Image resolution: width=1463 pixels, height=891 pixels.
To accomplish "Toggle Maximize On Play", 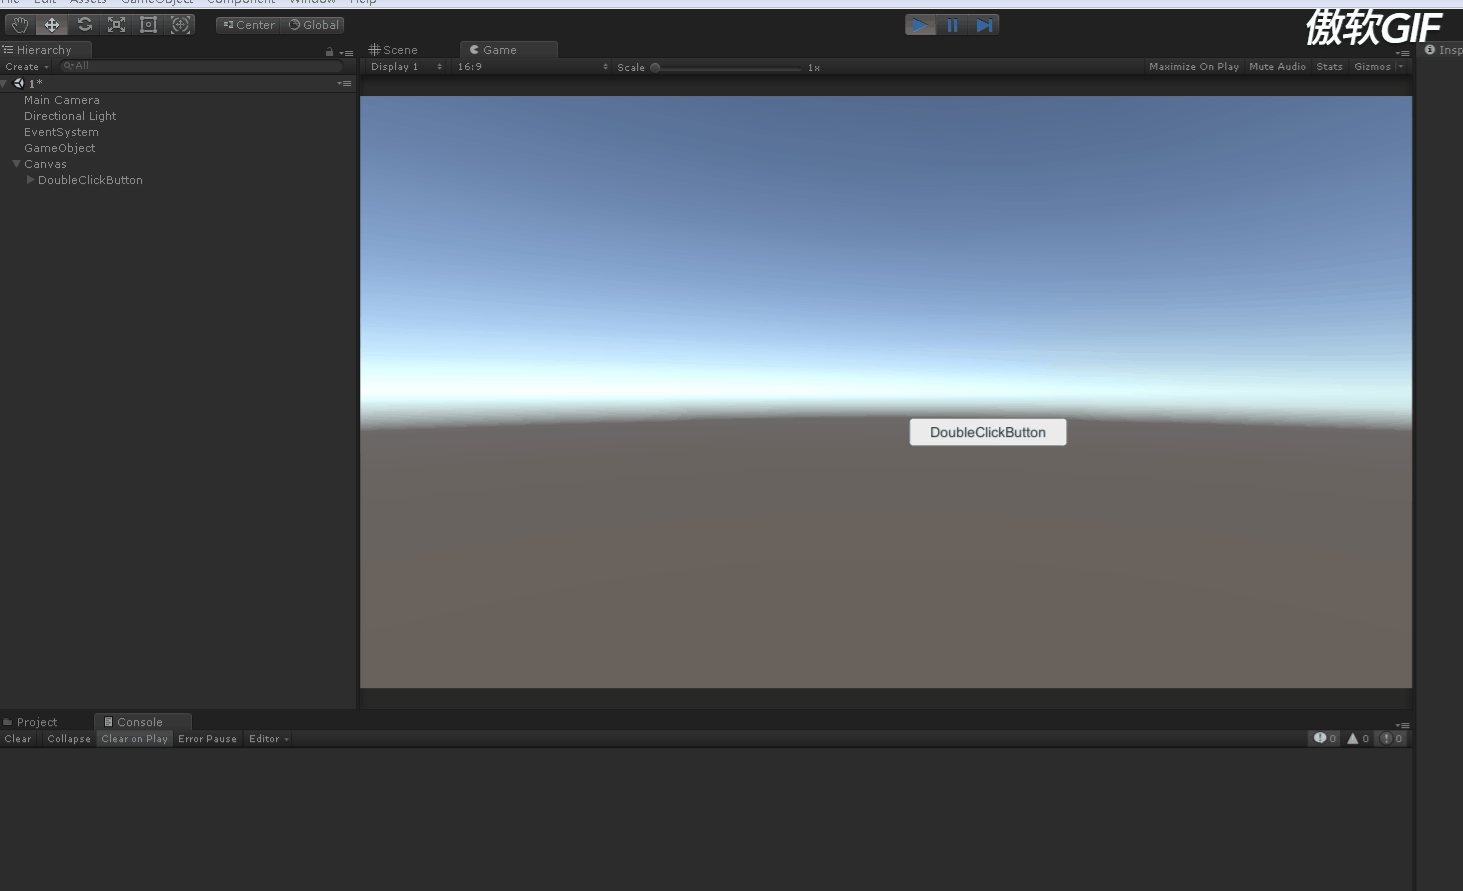I will 1193,66.
